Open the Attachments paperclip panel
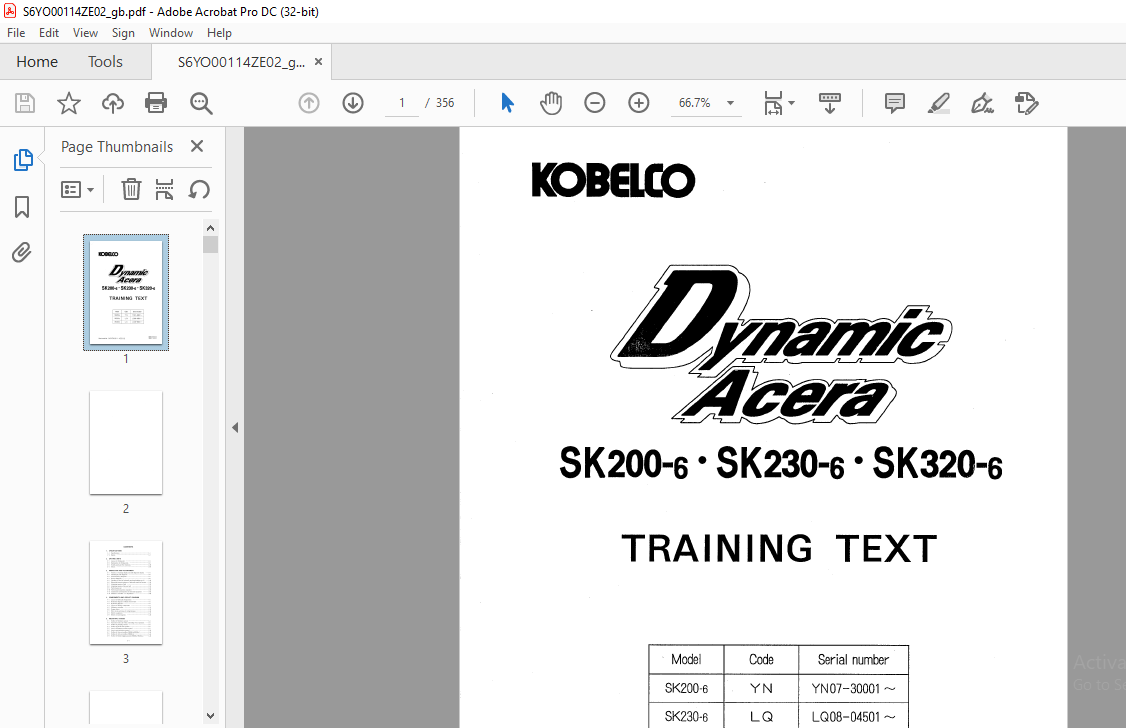Viewport: 1126px width, 728px height. pos(22,253)
